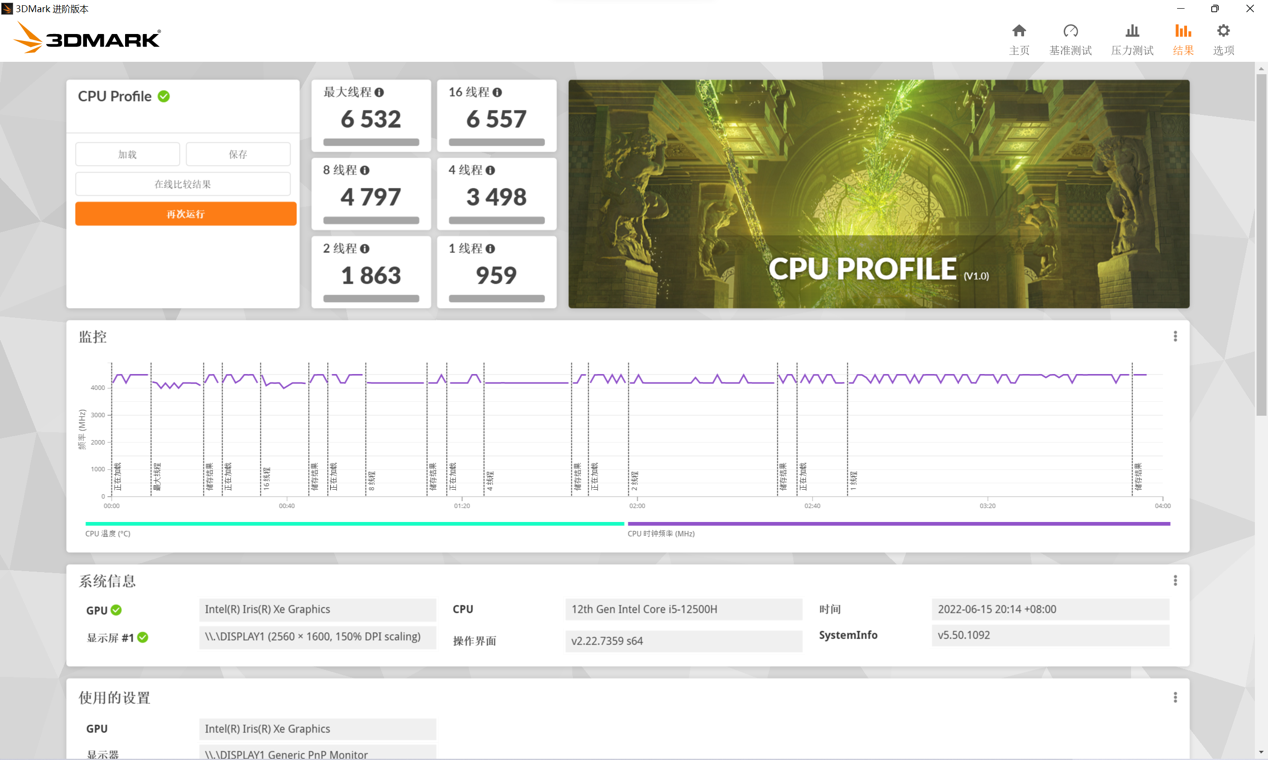Image resolution: width=1268 pixels, height=760 pixels.
Task: Expand the 监控 panel options menu
Action: (x=1175, y=337)
